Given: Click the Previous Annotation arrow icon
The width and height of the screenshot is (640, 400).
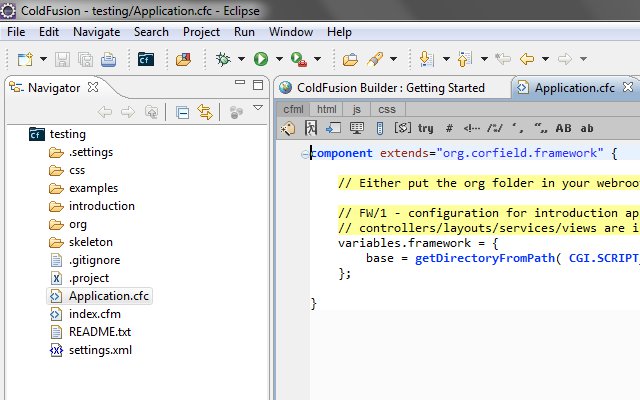Looking at the screenshot, I should [464, 59].
